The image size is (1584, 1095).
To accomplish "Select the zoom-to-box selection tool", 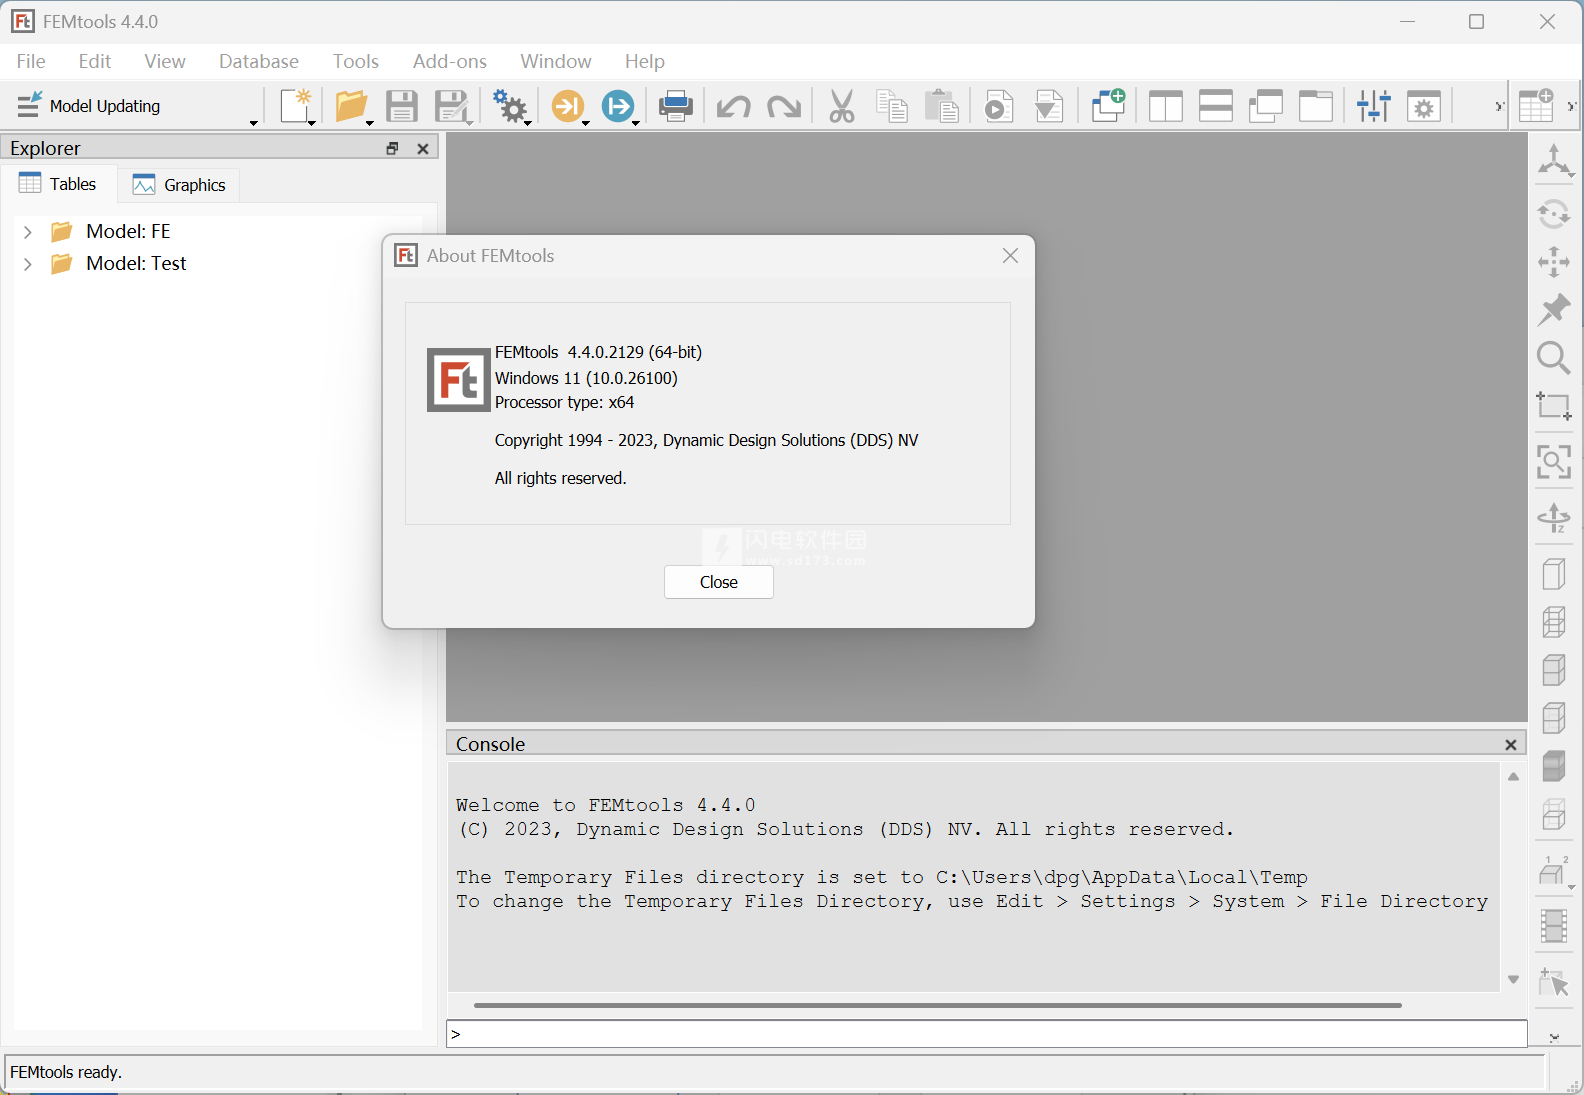I will 1554,406.
